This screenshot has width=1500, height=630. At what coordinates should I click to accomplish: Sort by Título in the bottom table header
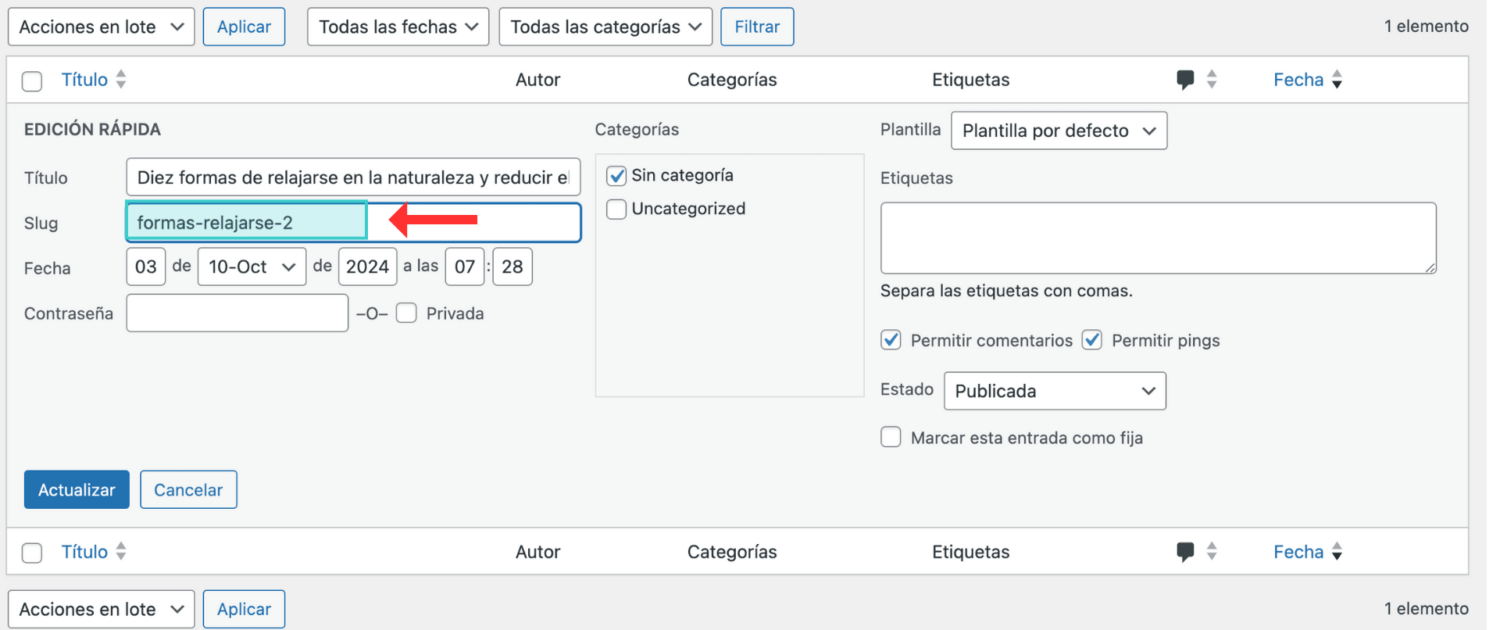(x=119, y=551)
